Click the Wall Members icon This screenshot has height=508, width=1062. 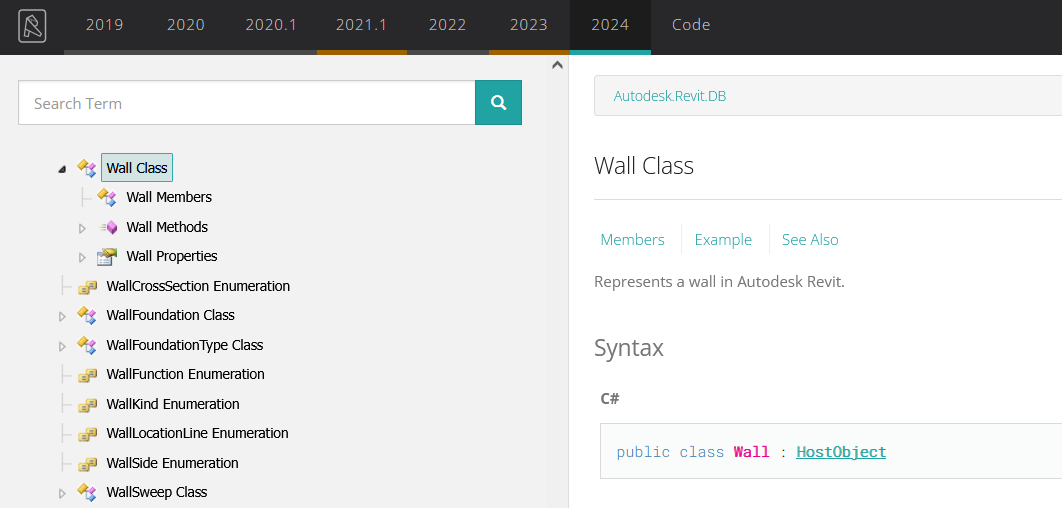click(x=107, y=197)
